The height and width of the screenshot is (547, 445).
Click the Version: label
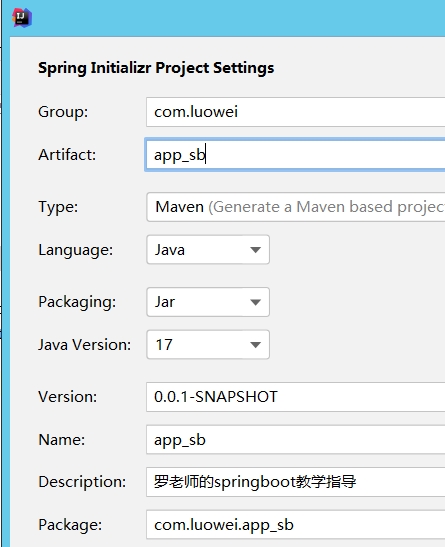(x=67, y=397)
